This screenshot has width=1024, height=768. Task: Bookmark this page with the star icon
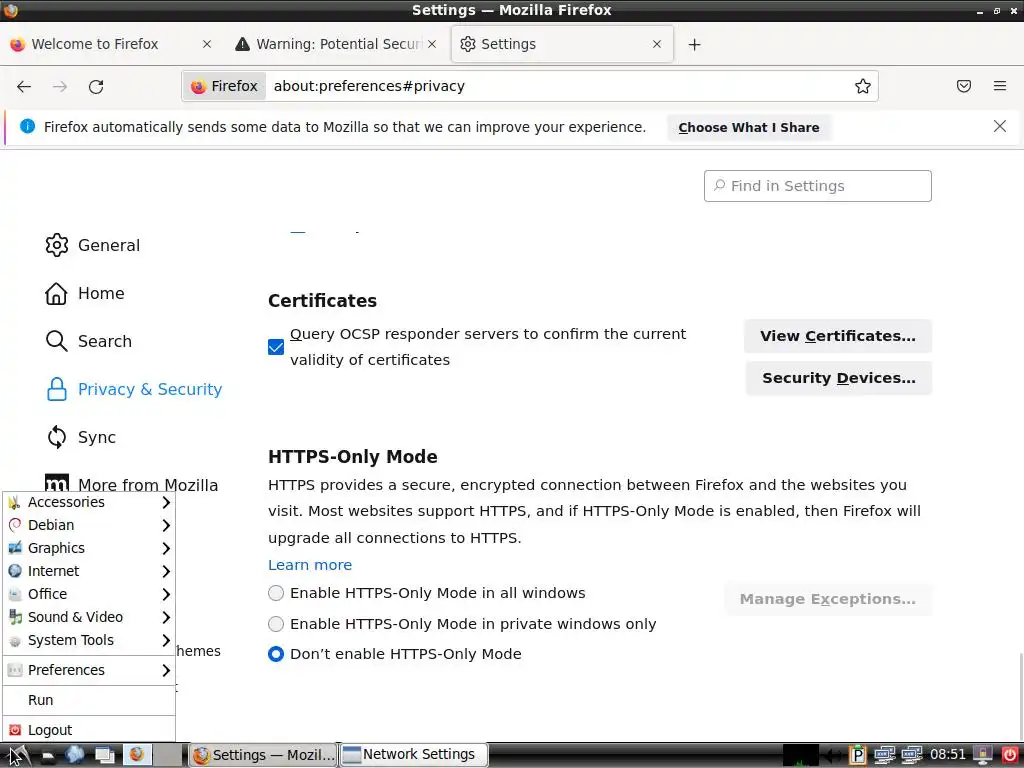863,86
